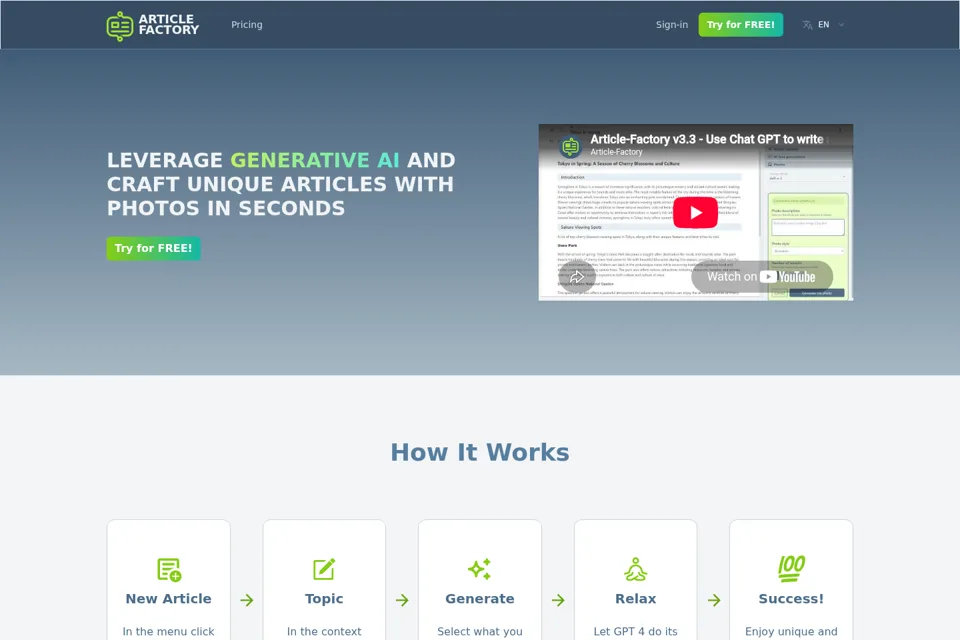
Task: Click the Relax card heading
Action: 636,598
